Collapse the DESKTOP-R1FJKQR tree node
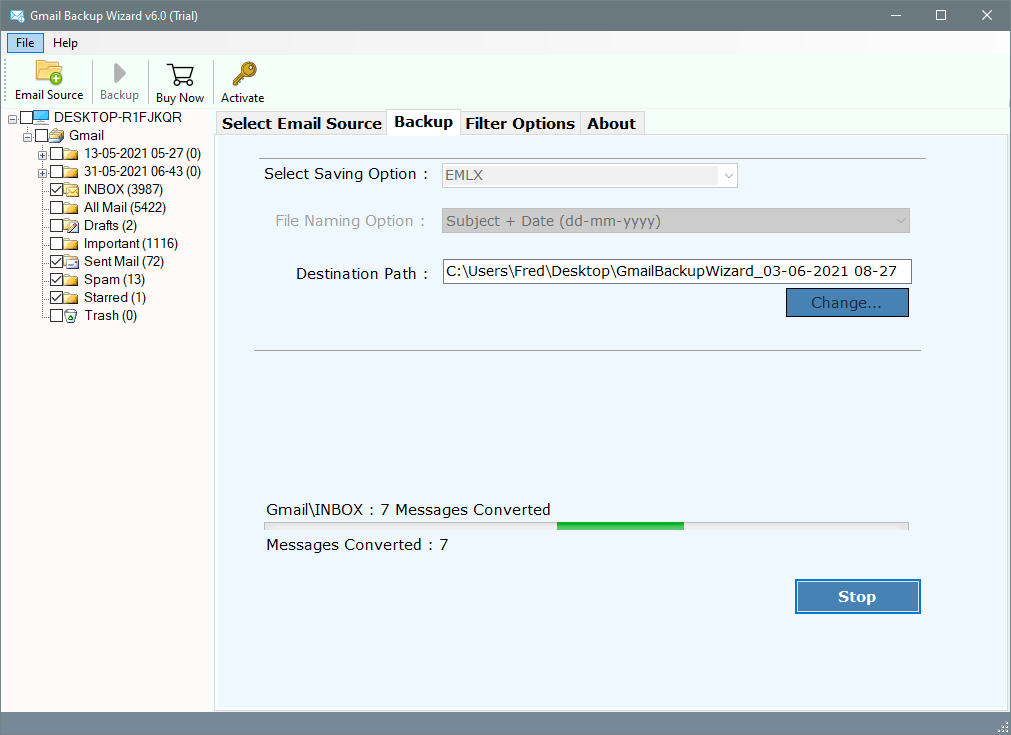1011x735 pixels. (12, 119)
